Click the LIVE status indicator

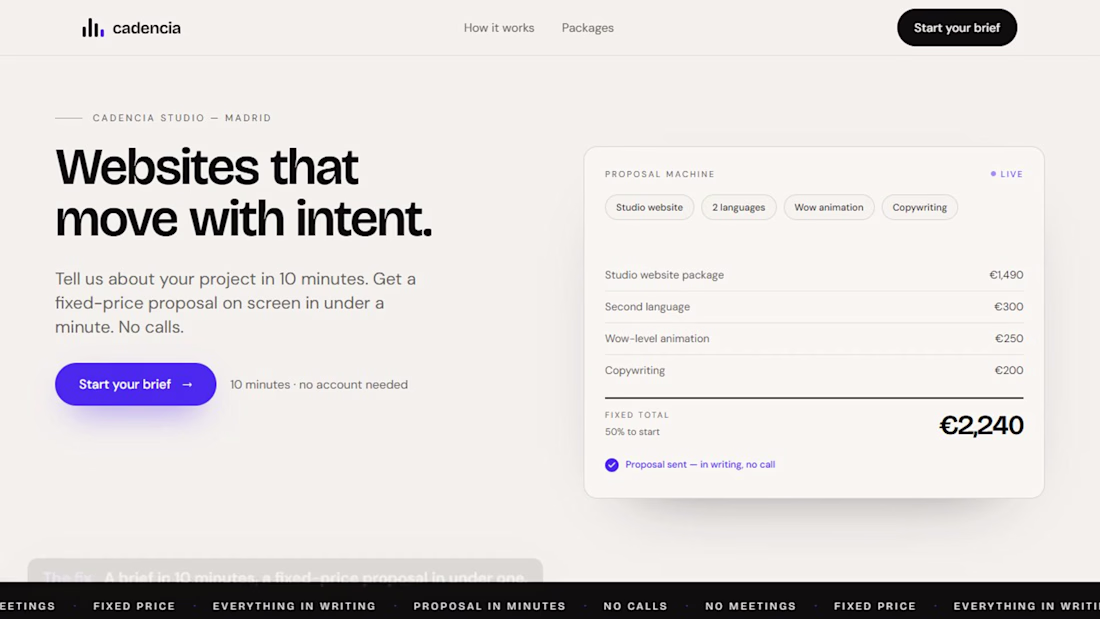pos(1007,174)
